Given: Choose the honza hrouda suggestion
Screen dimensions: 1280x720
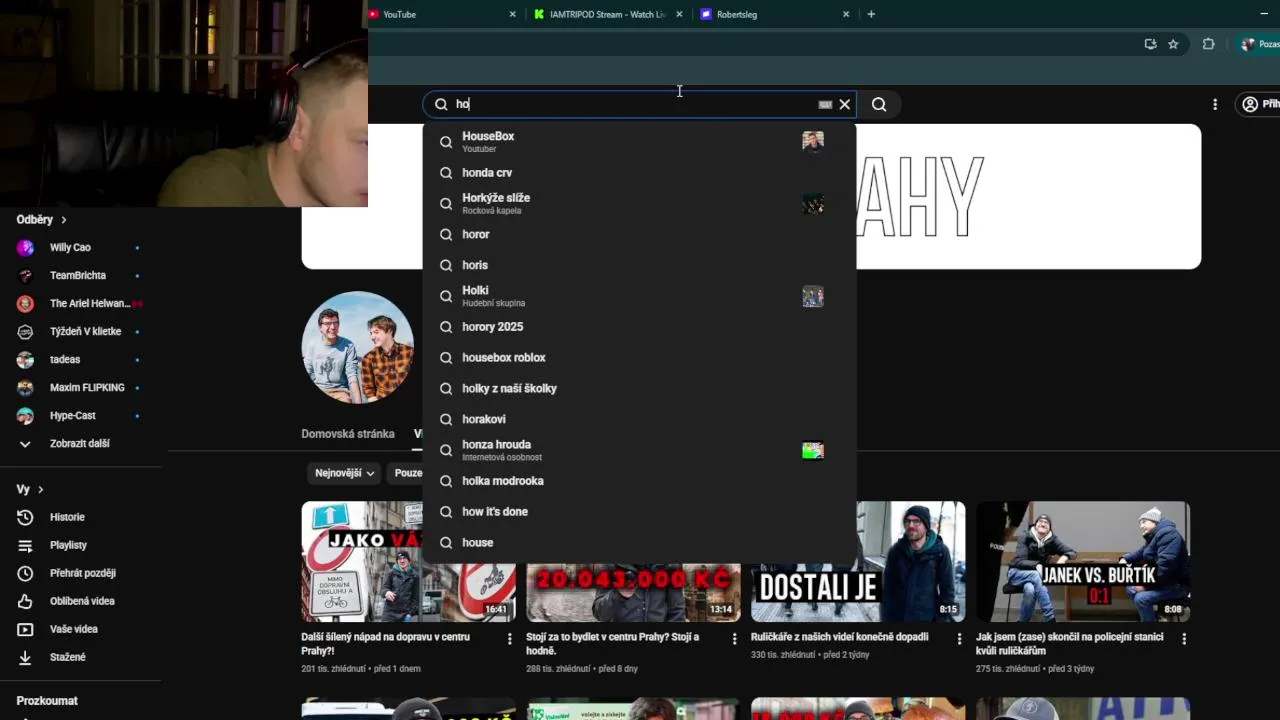Looking at the screenshot, I should click(639, 450).
